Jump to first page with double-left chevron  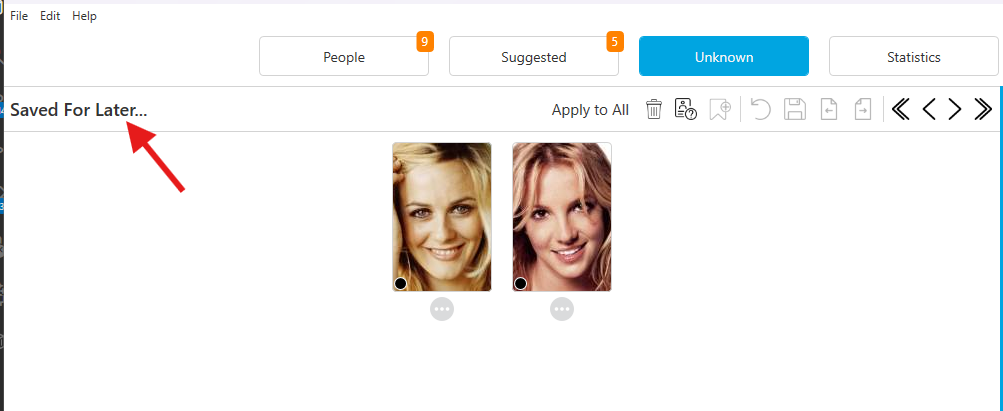click(901, 109)
